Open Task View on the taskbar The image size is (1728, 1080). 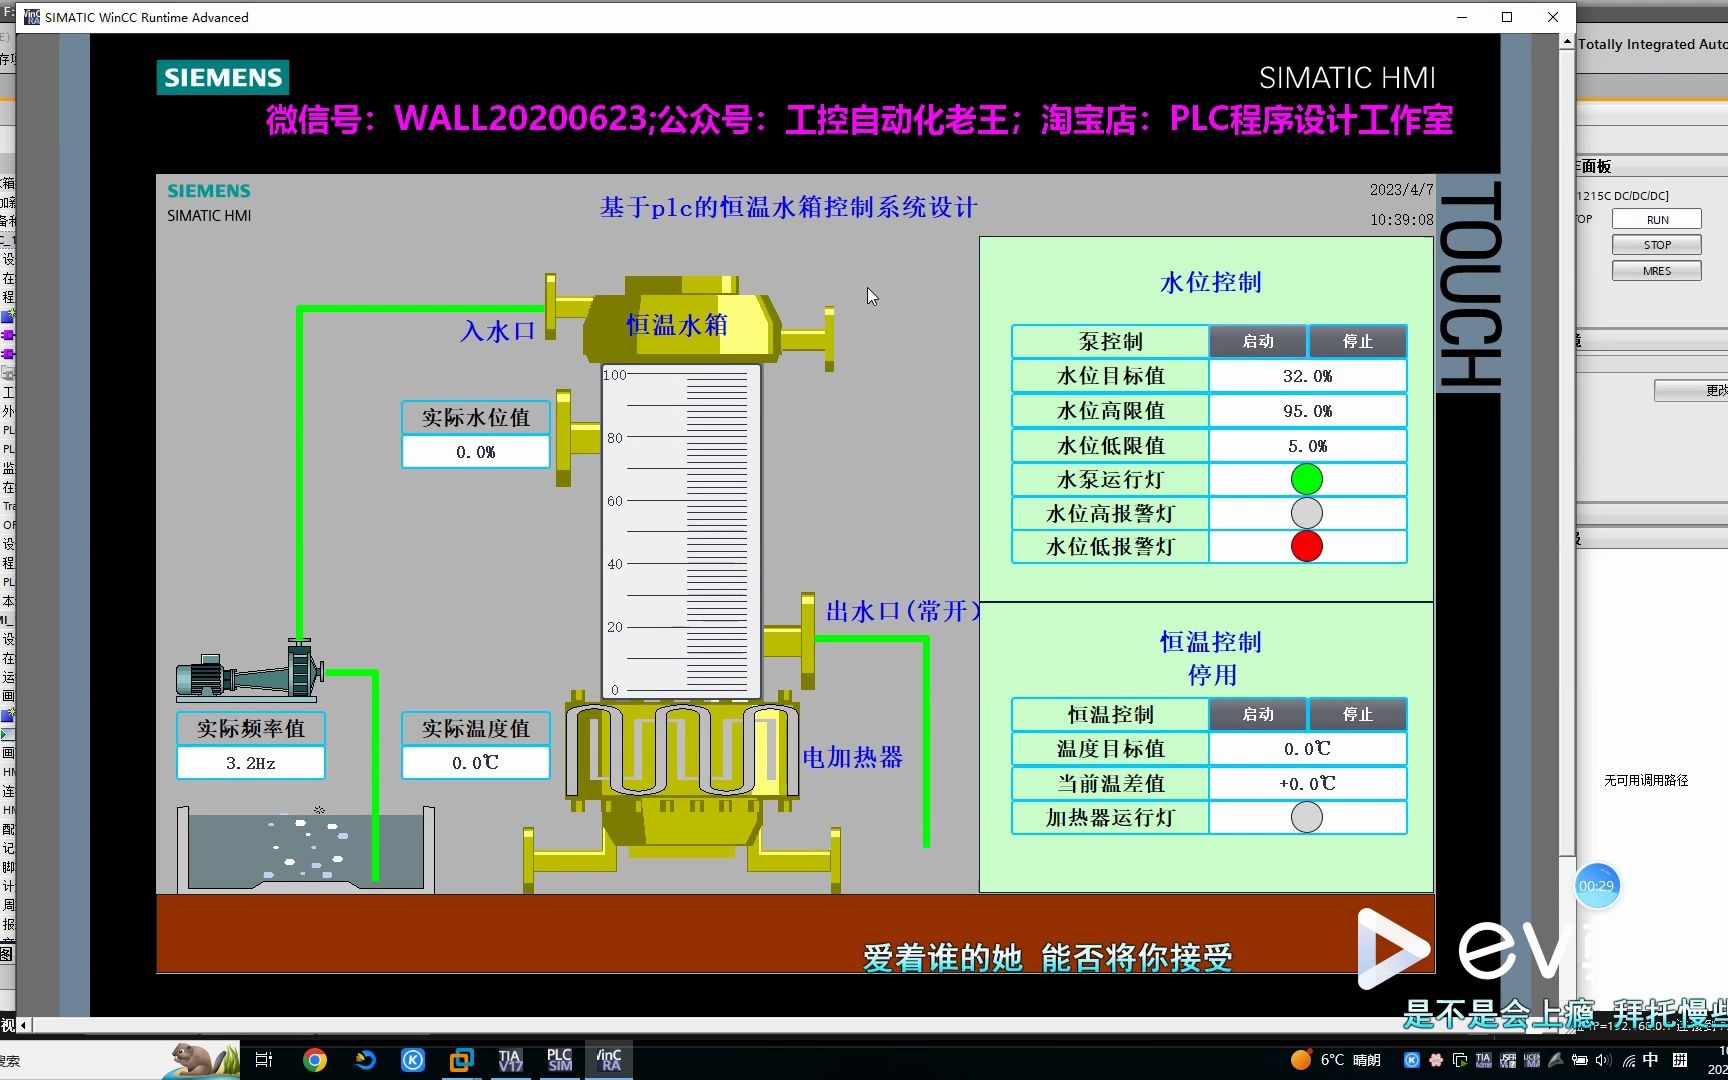point(264,1060)
